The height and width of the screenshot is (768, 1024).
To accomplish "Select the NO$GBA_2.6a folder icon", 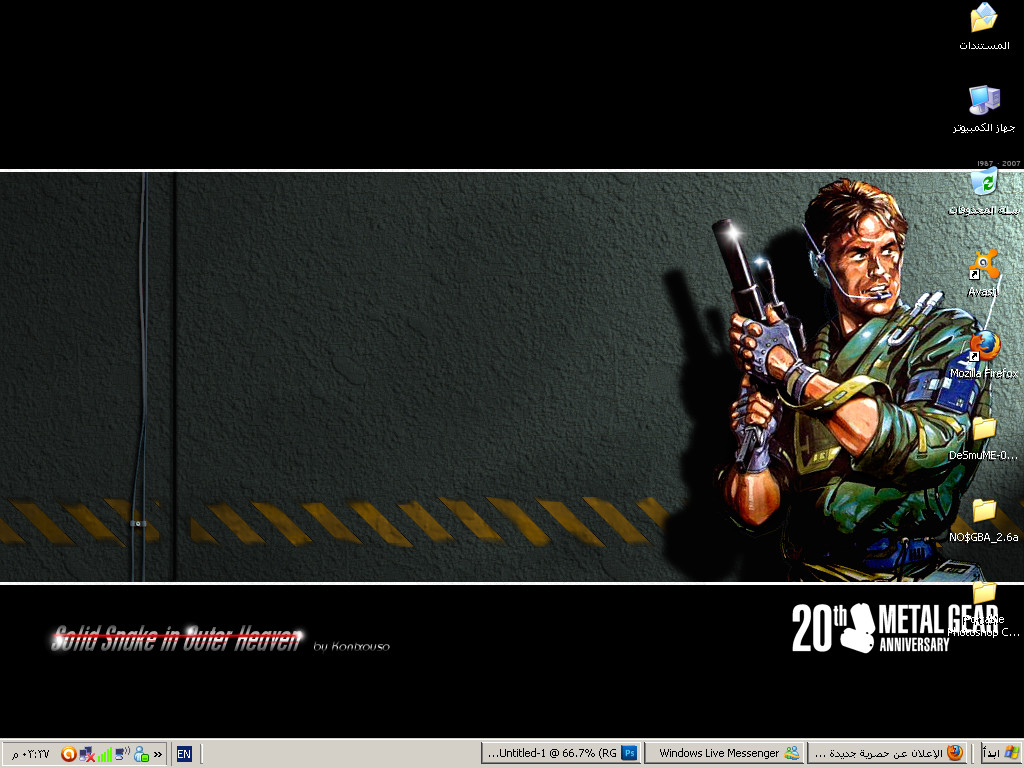I will [984, 520].
